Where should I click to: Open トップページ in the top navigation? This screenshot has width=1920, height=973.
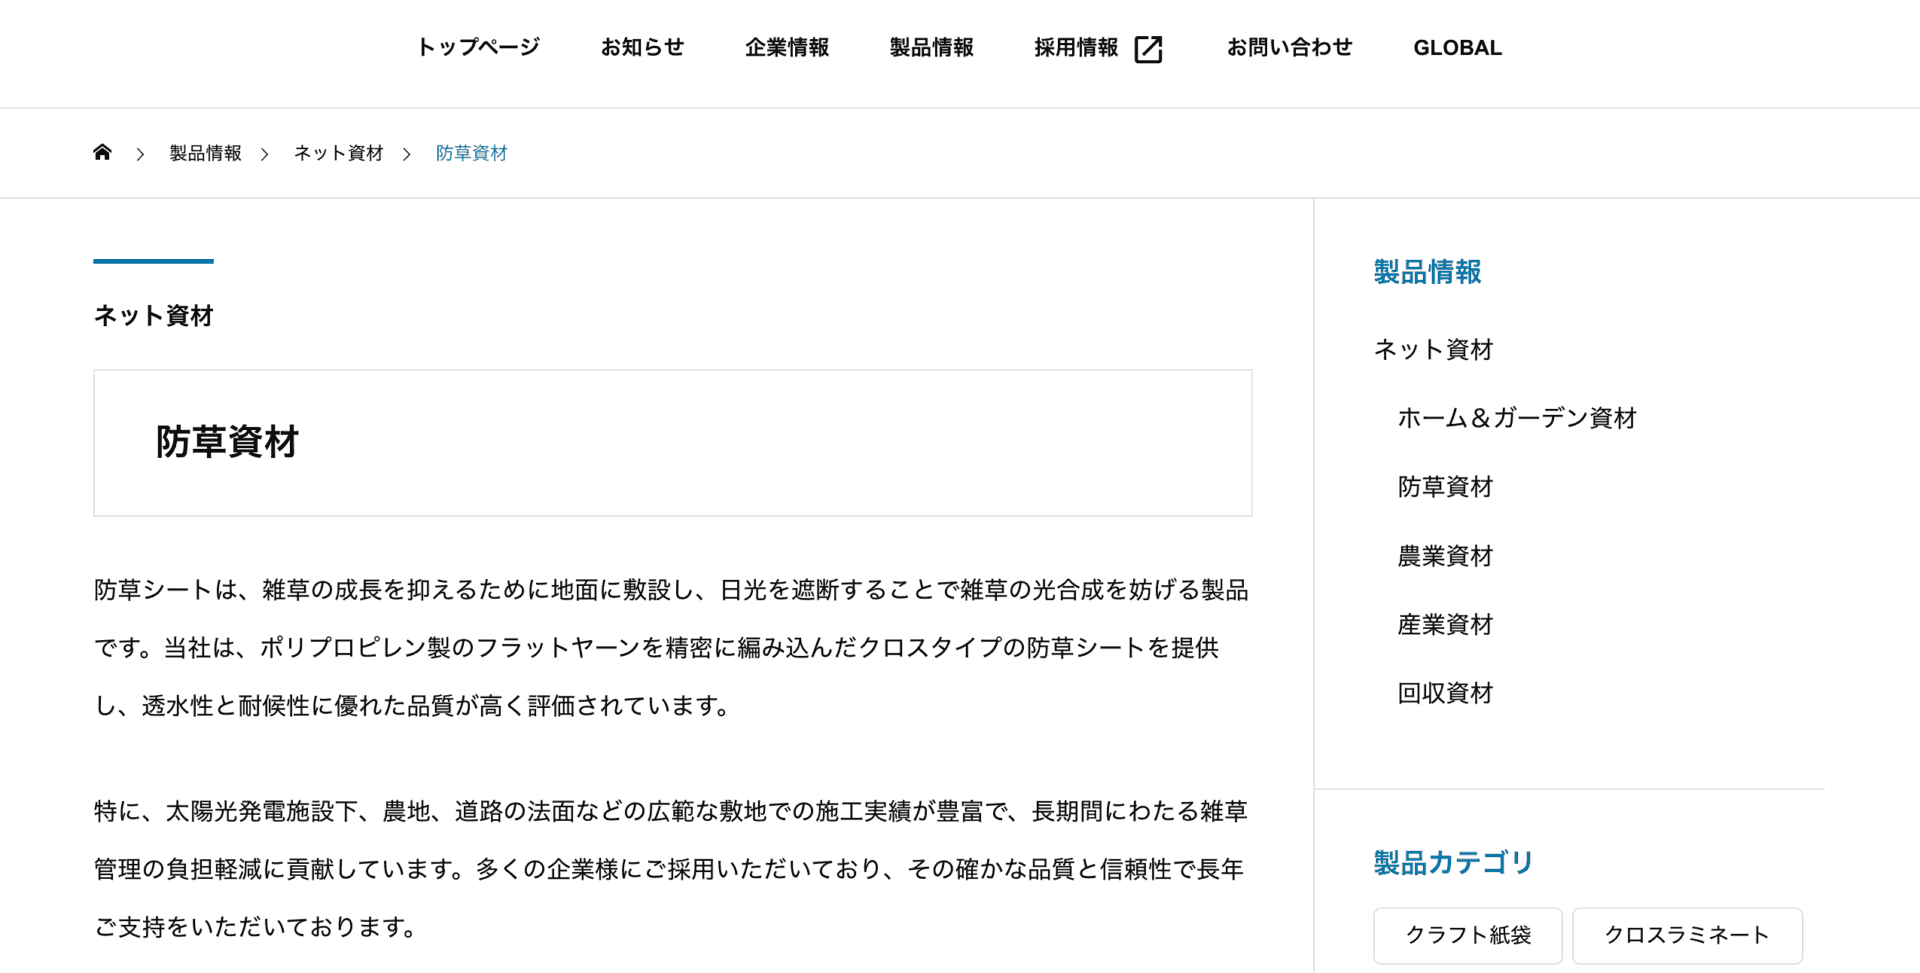478,47
